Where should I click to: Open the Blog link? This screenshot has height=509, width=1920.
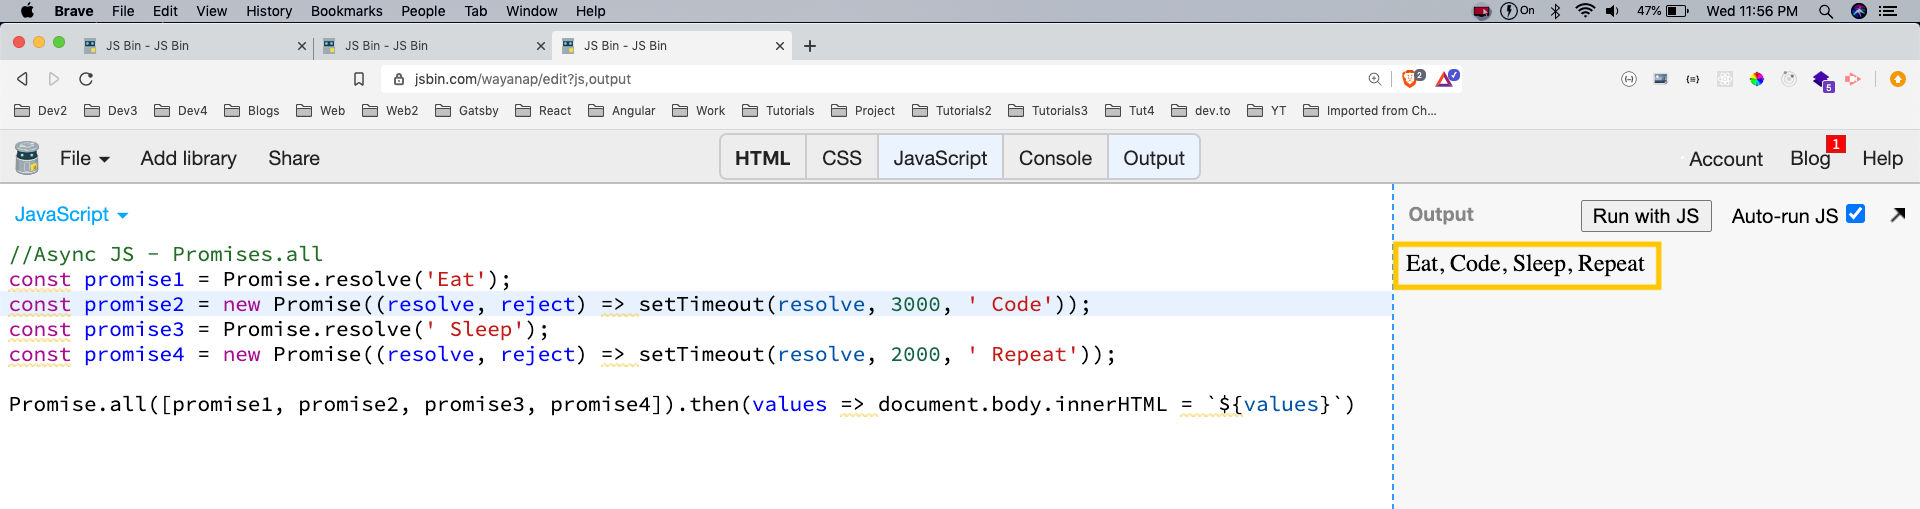pyautogui.click(x=1810, y=158)
